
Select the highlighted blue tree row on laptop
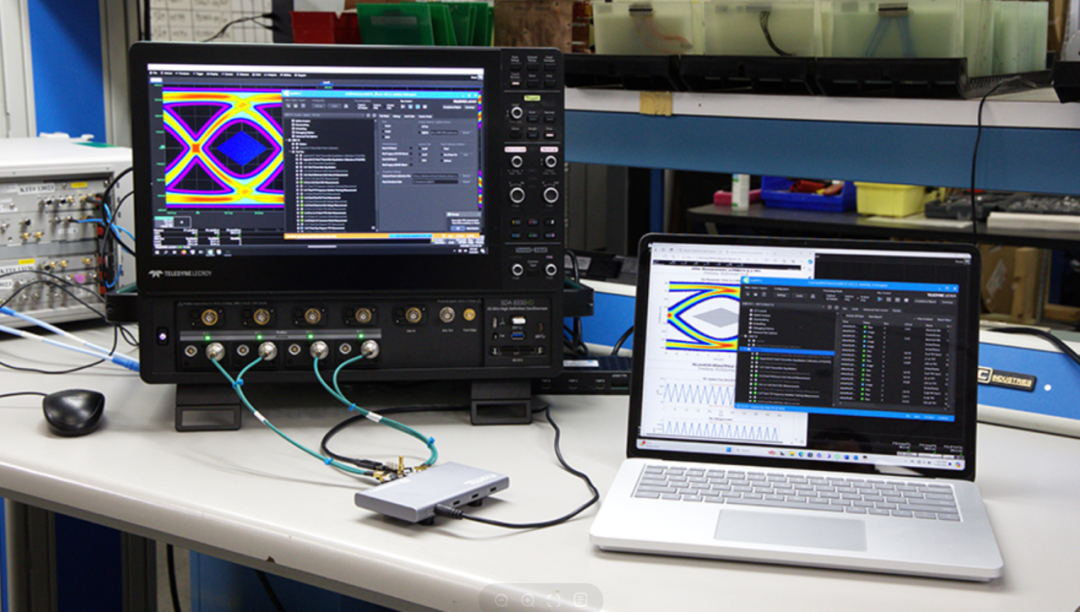[787, 353]
